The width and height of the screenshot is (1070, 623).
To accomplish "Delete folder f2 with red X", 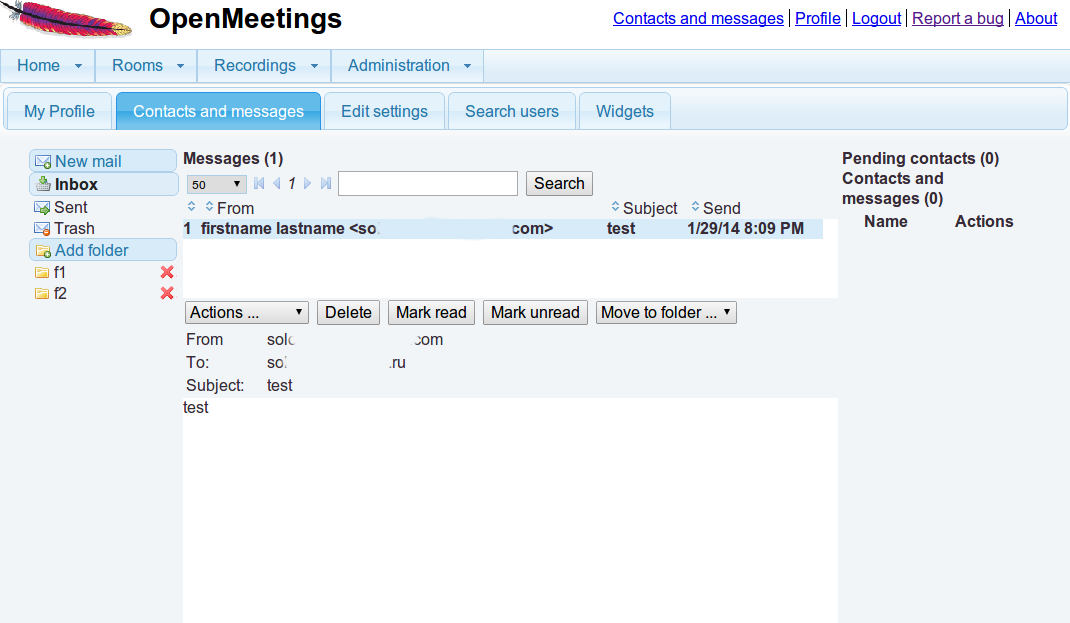I will [x=167, y=294].
